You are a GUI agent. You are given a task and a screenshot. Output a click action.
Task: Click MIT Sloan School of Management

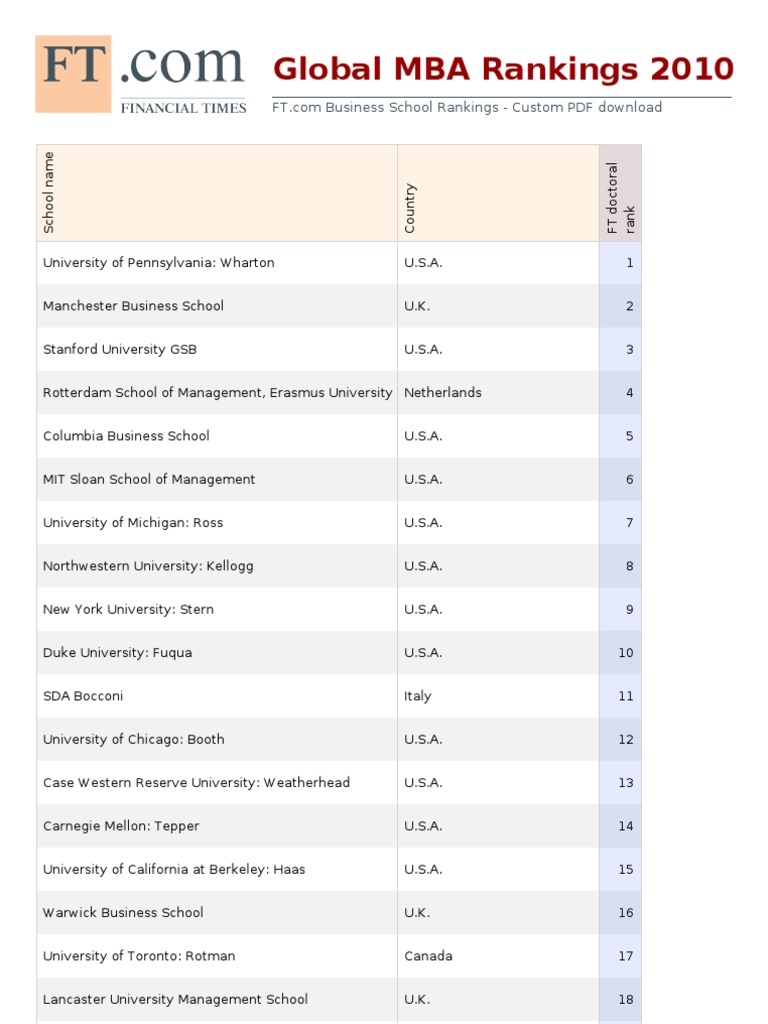[149, 480]
